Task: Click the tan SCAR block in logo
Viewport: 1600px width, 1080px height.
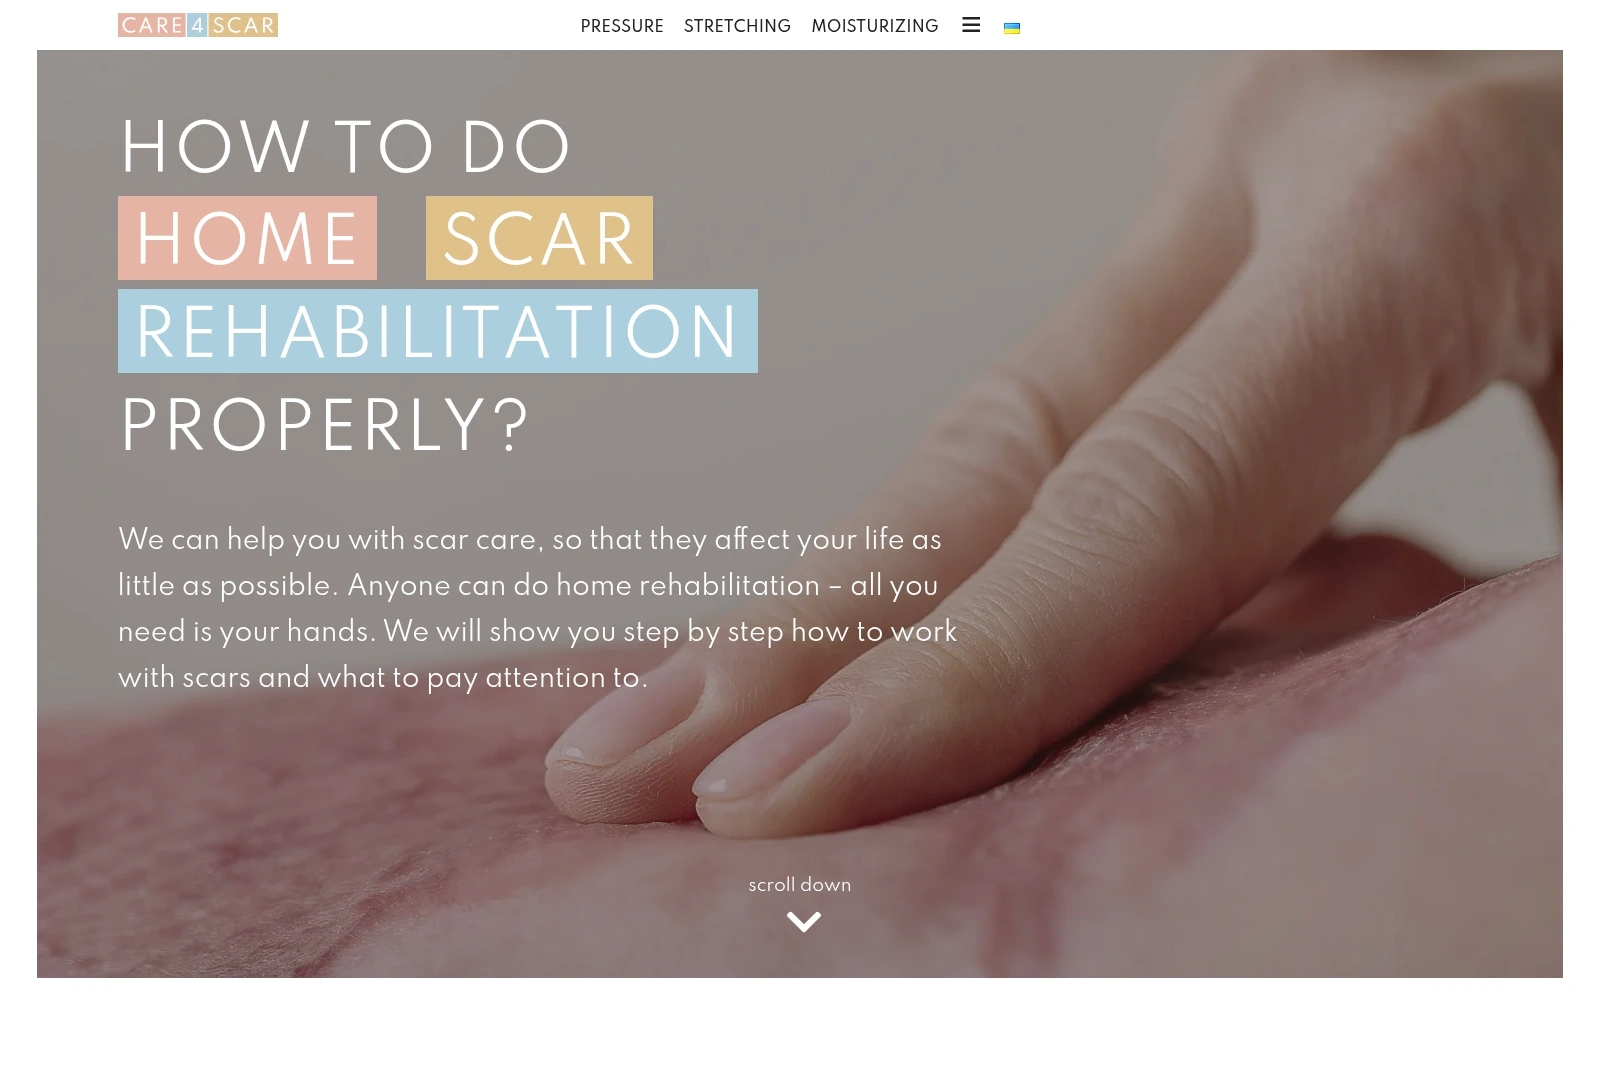Action: (243, 25)
